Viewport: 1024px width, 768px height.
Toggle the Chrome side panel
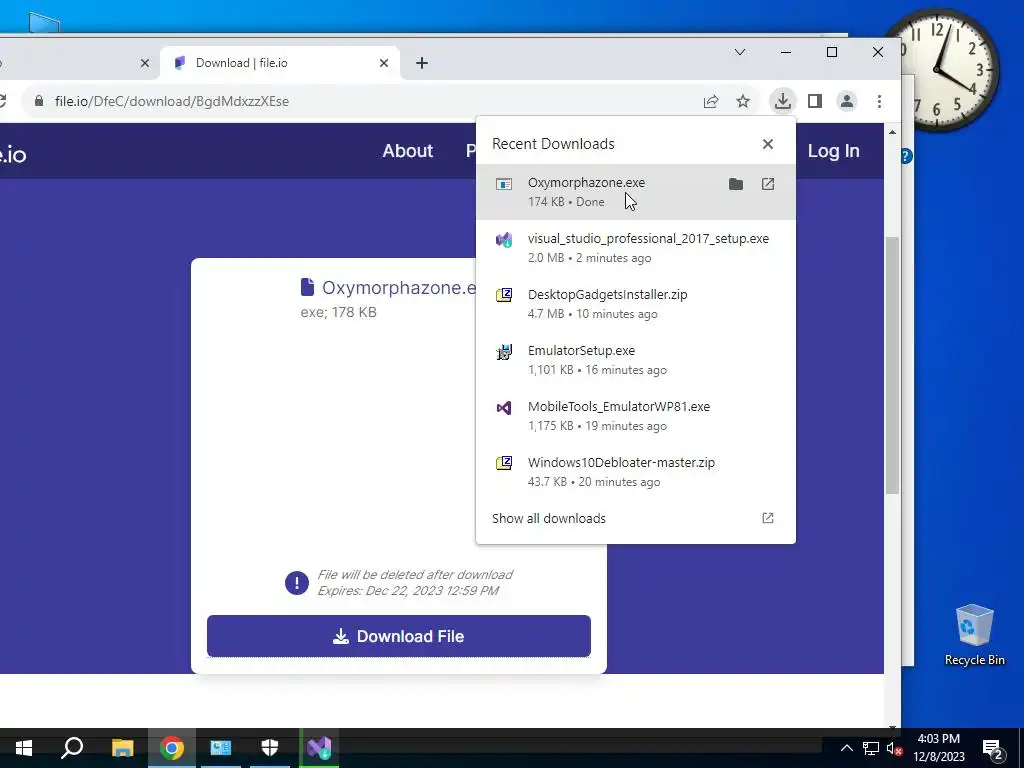(x=815, y=101)
